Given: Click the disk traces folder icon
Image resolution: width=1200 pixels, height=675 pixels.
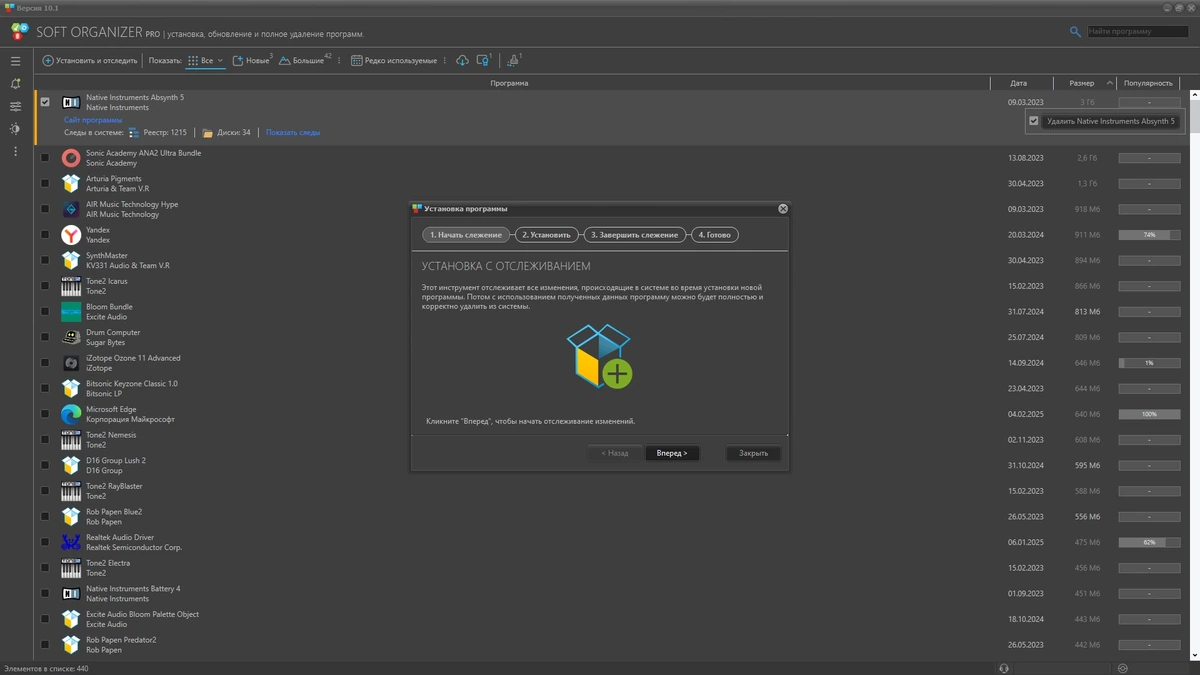Looking at the screenshot, I should pos(208,132).
